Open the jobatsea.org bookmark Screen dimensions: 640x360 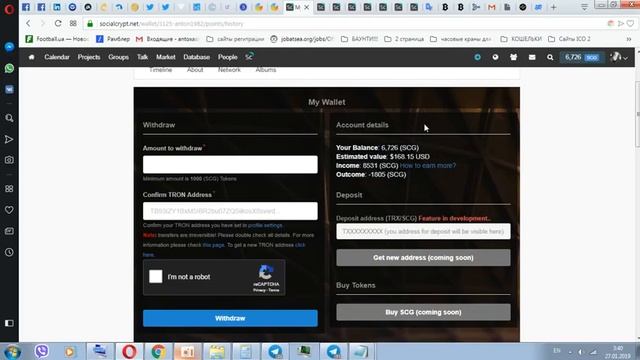(x=302, y=39)
